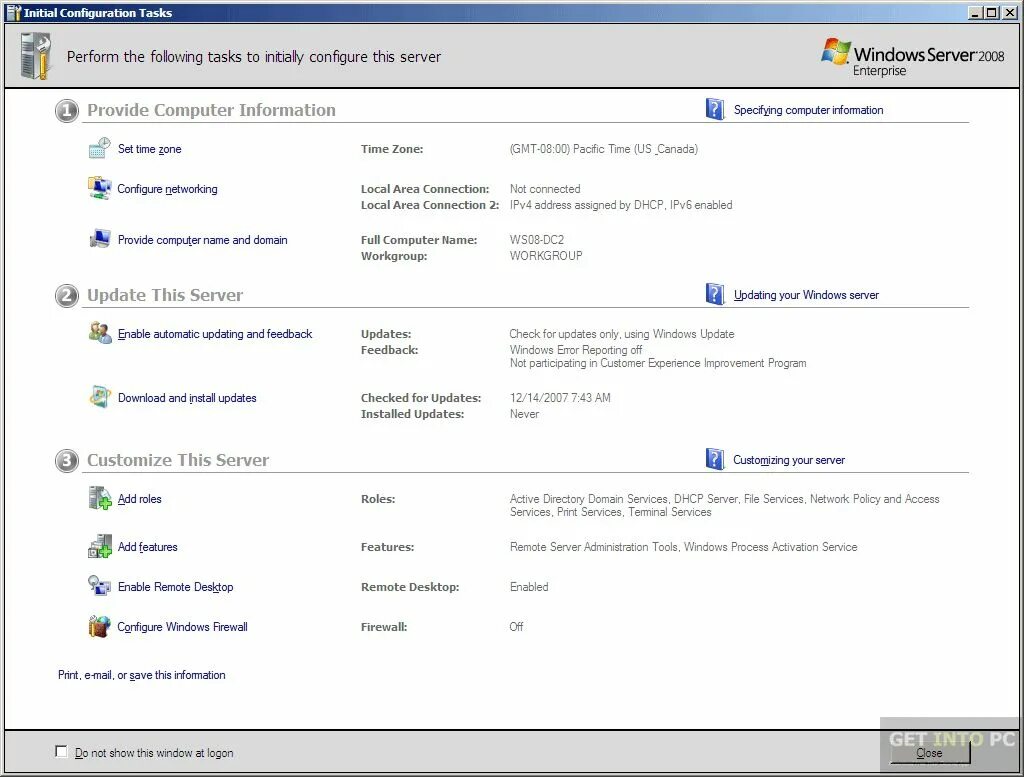The width and height of the screenshot is (1024, 777).
Task: Click help icon beside Specifying computer information
Action: (x=715, y=109)
